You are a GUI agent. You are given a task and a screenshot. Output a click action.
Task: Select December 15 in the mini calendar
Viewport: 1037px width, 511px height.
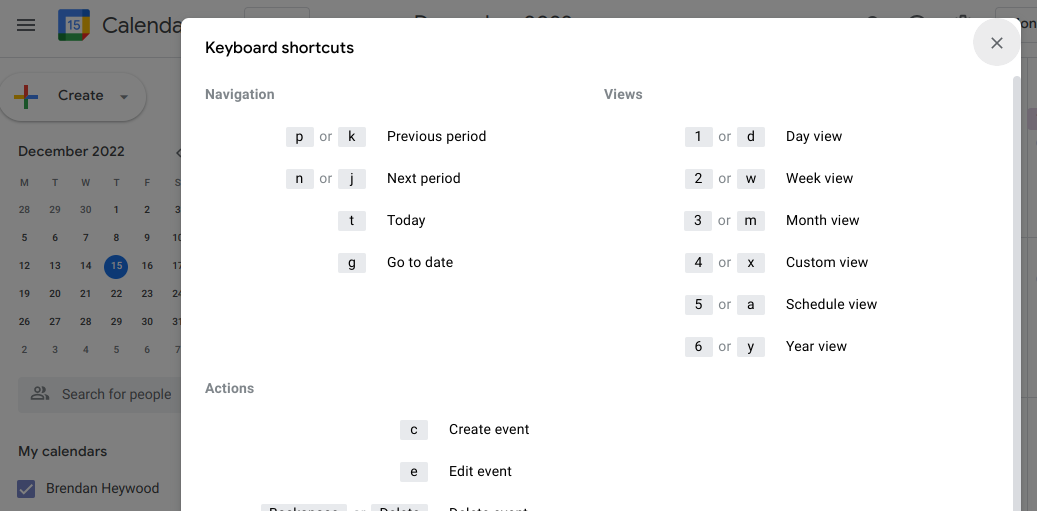click(116, 266)
